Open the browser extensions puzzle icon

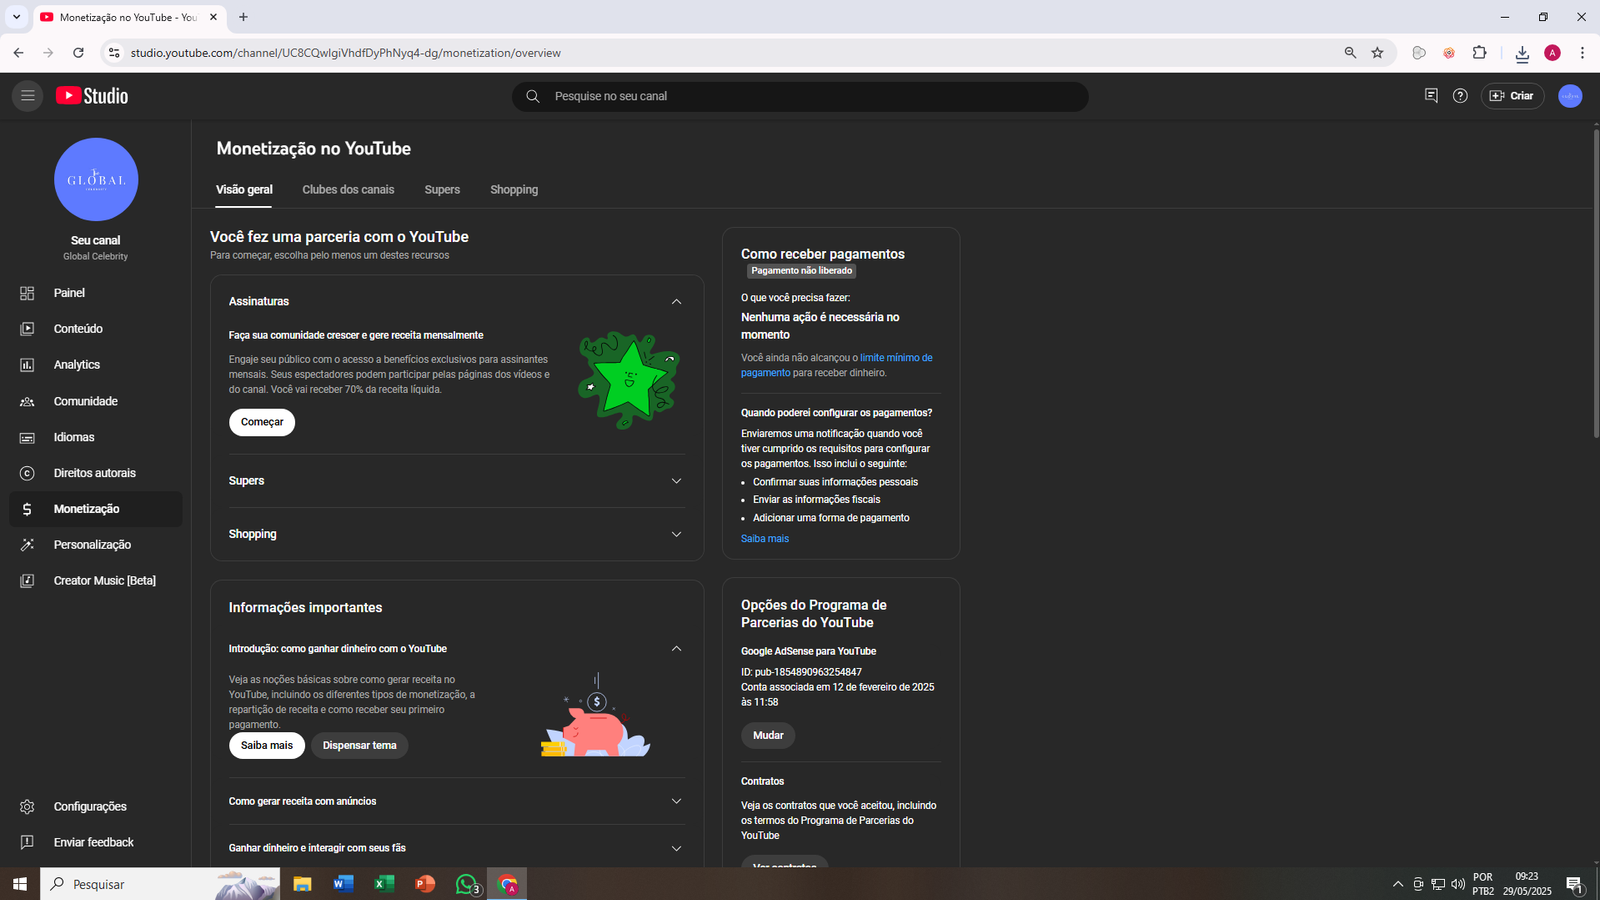1480,53
